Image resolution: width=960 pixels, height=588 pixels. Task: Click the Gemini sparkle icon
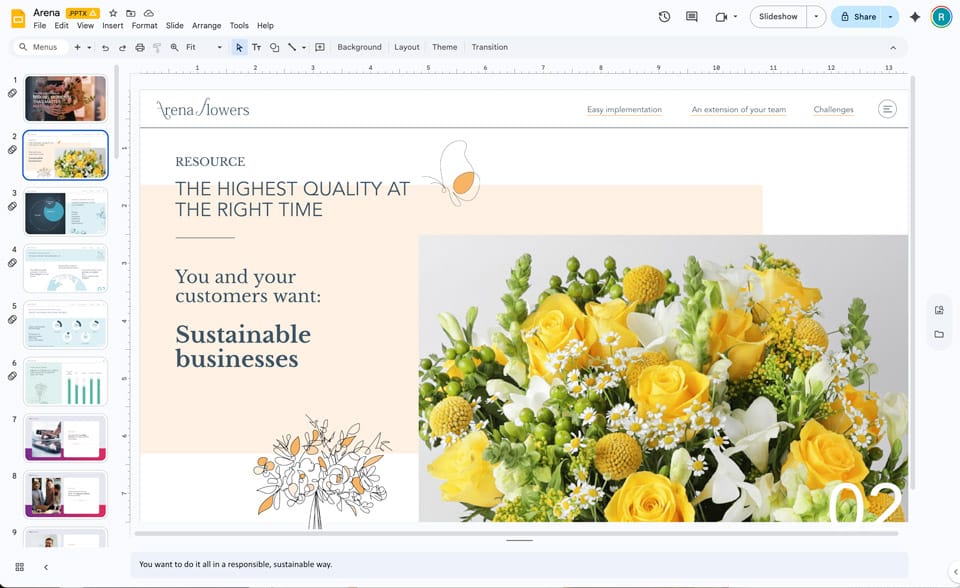coord(914,17)
